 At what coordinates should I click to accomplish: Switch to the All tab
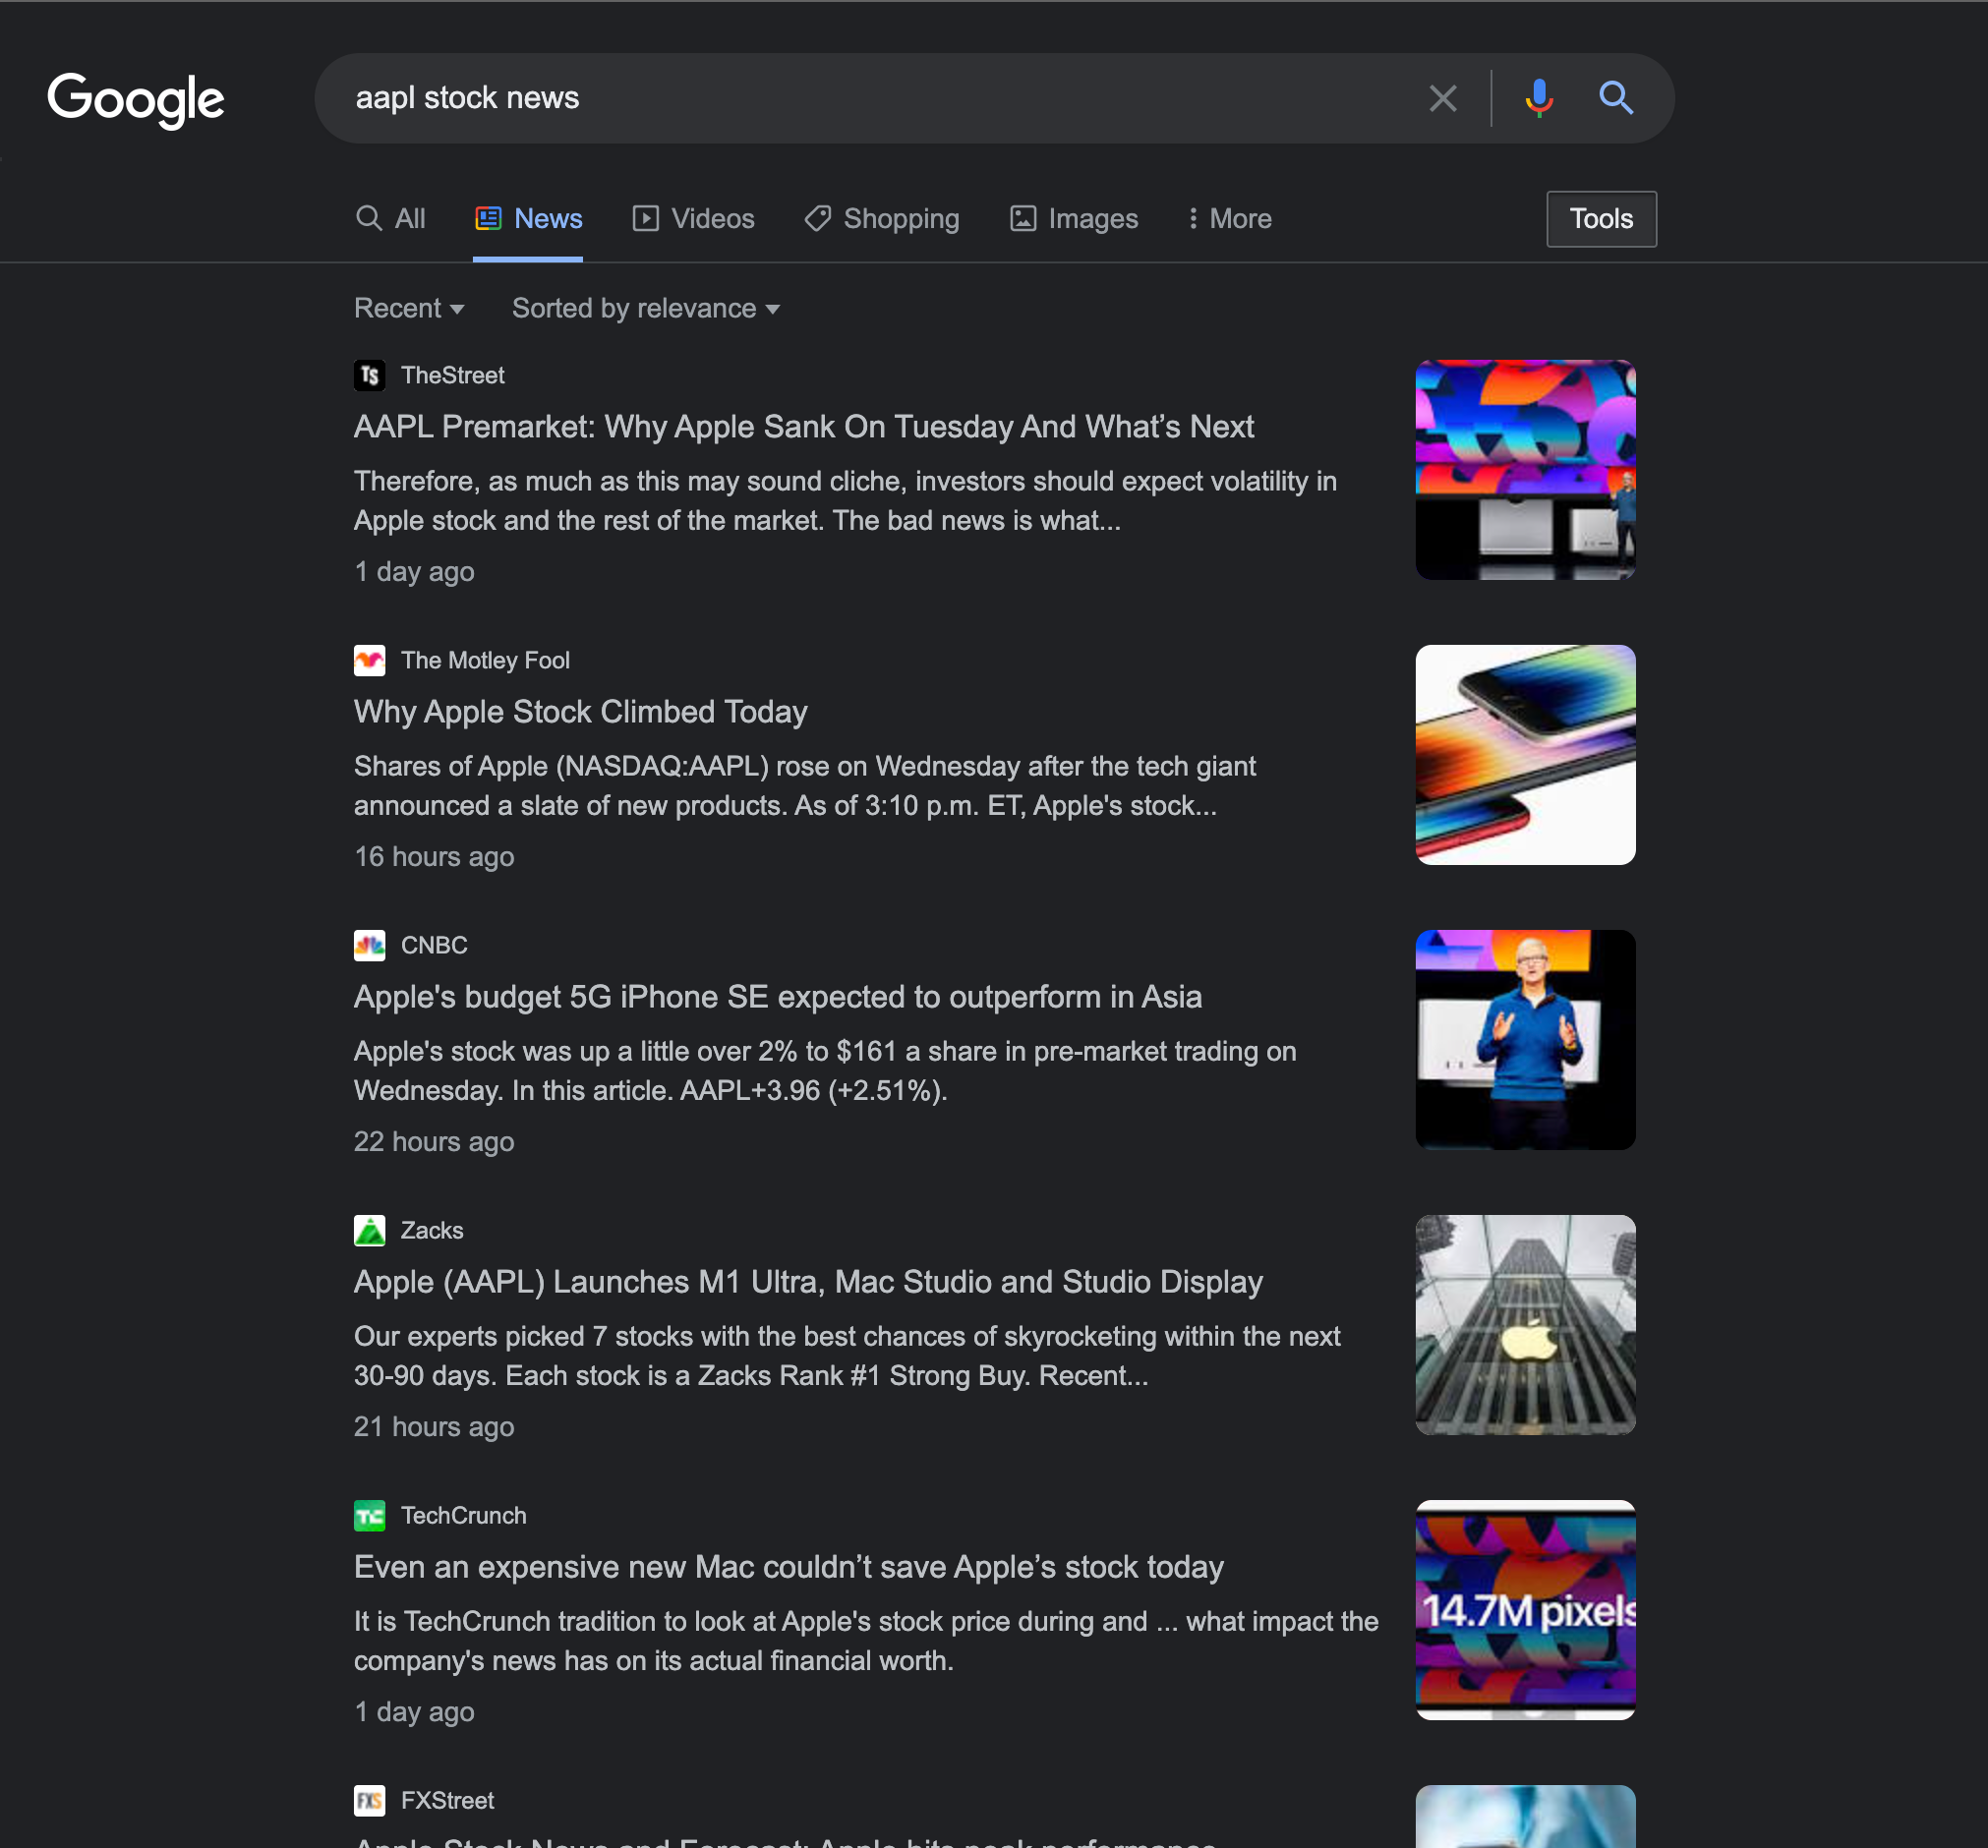391,219
